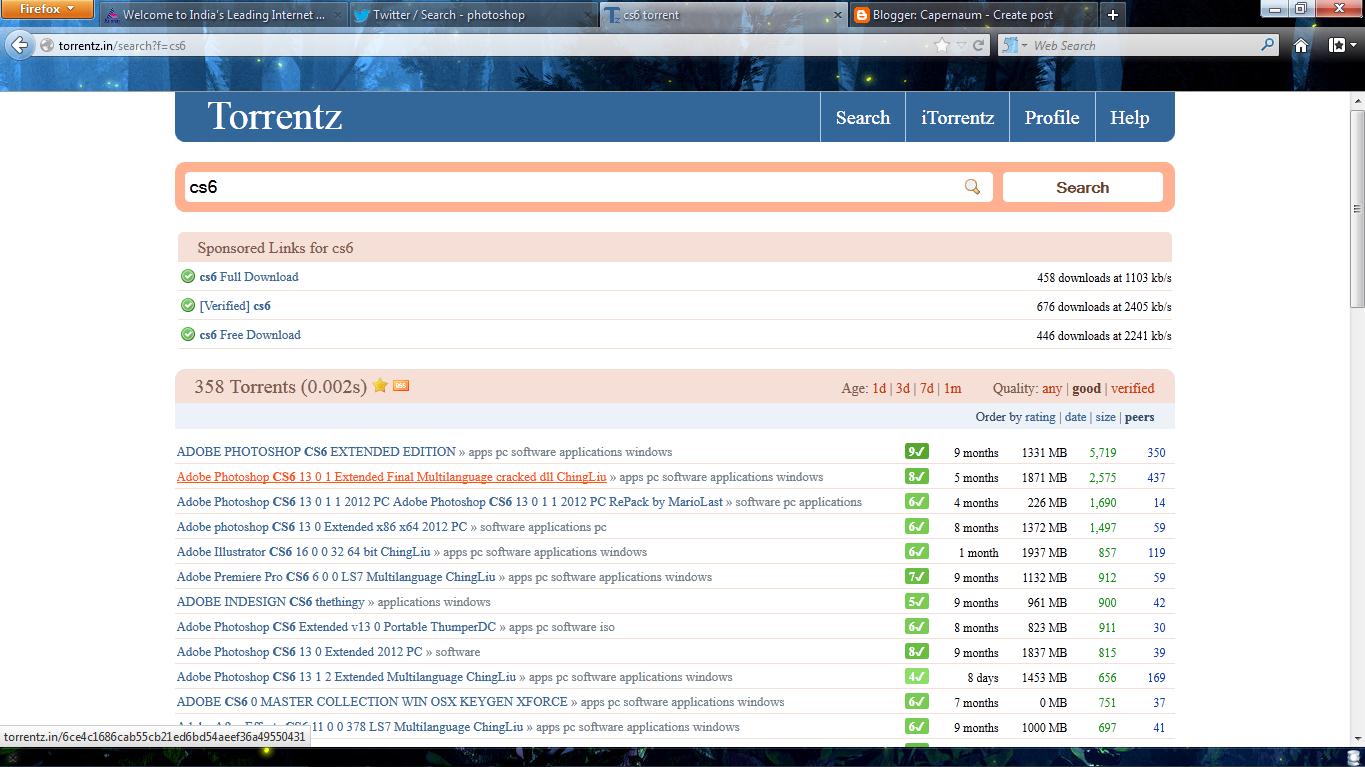
Task: Reload the page with the refresh icon
Action: pyautogui.click(x=979, y=45)
